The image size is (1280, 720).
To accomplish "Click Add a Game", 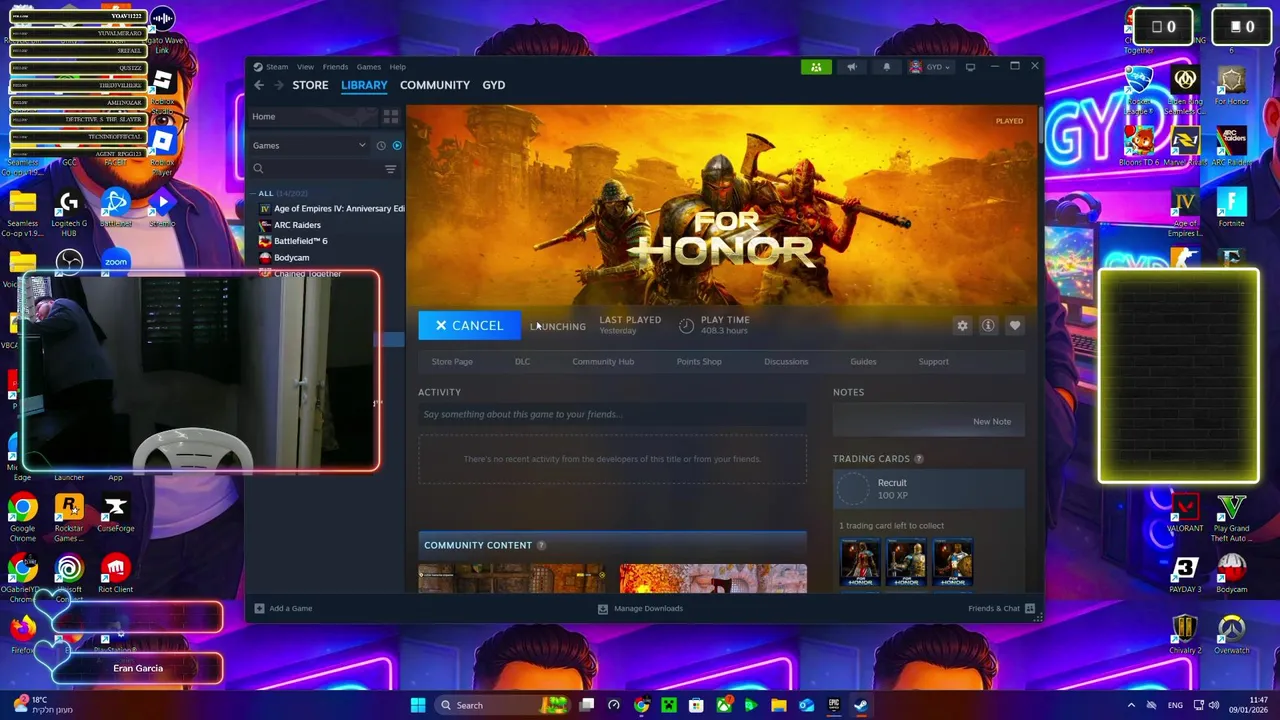I will [x=283, y=608].
